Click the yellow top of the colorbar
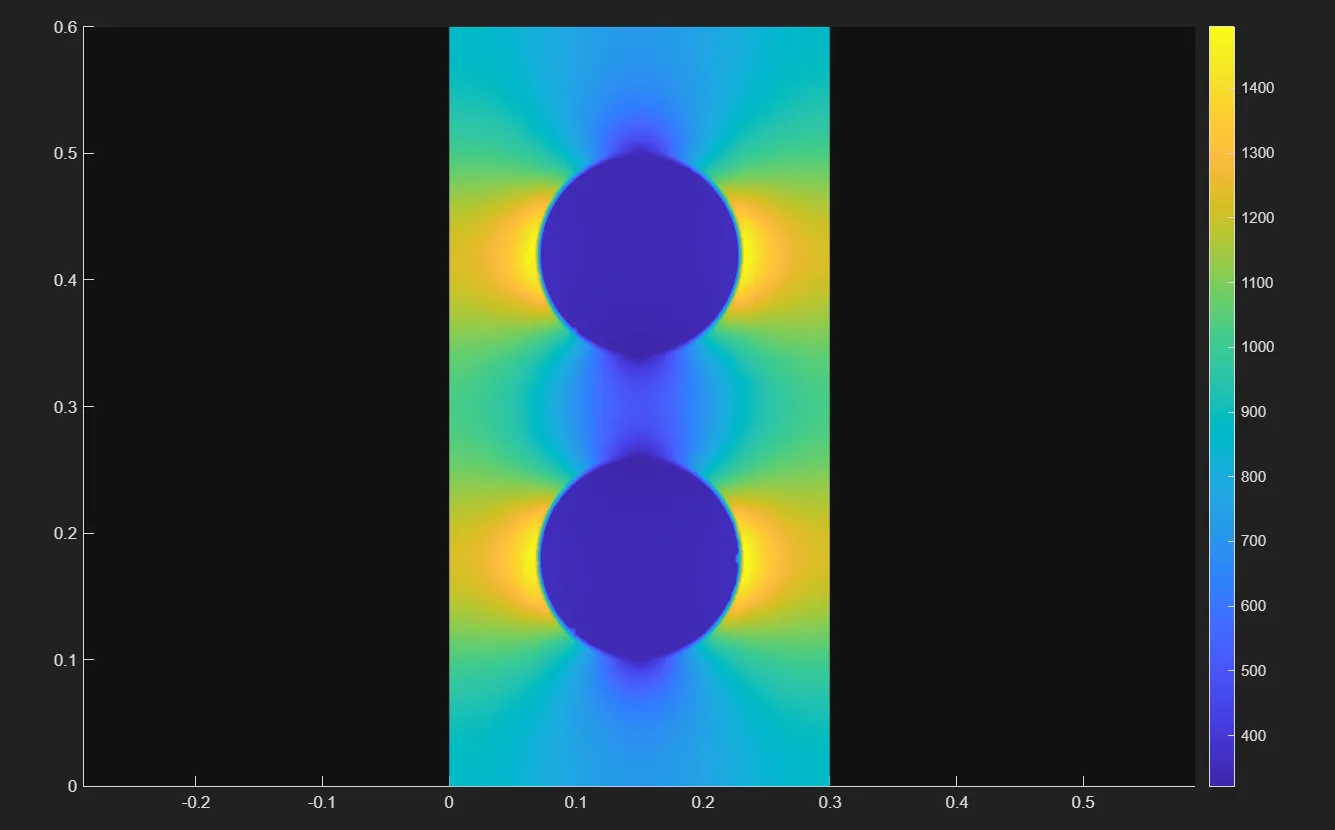This screenshot has height=830, width=1335. [x=1221, y=36]
